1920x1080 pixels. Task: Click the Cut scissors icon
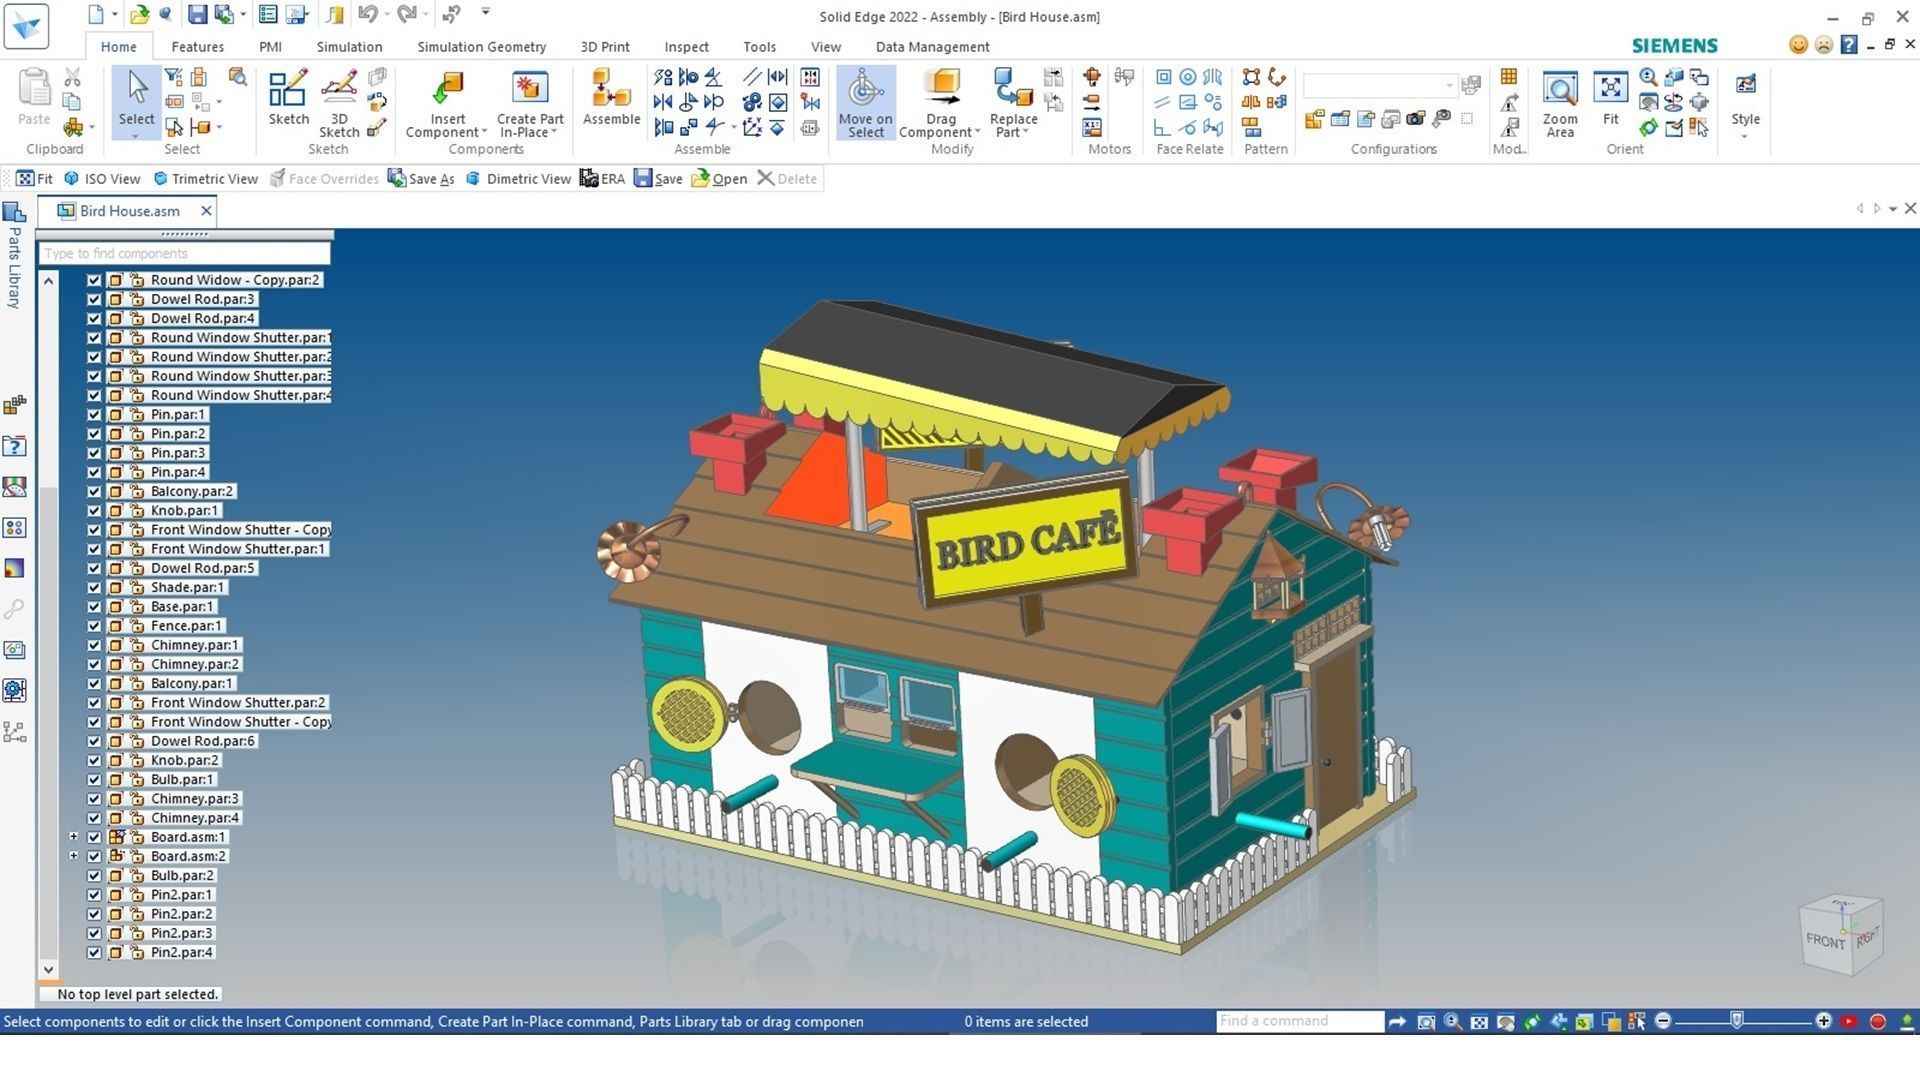coord(72,77)
